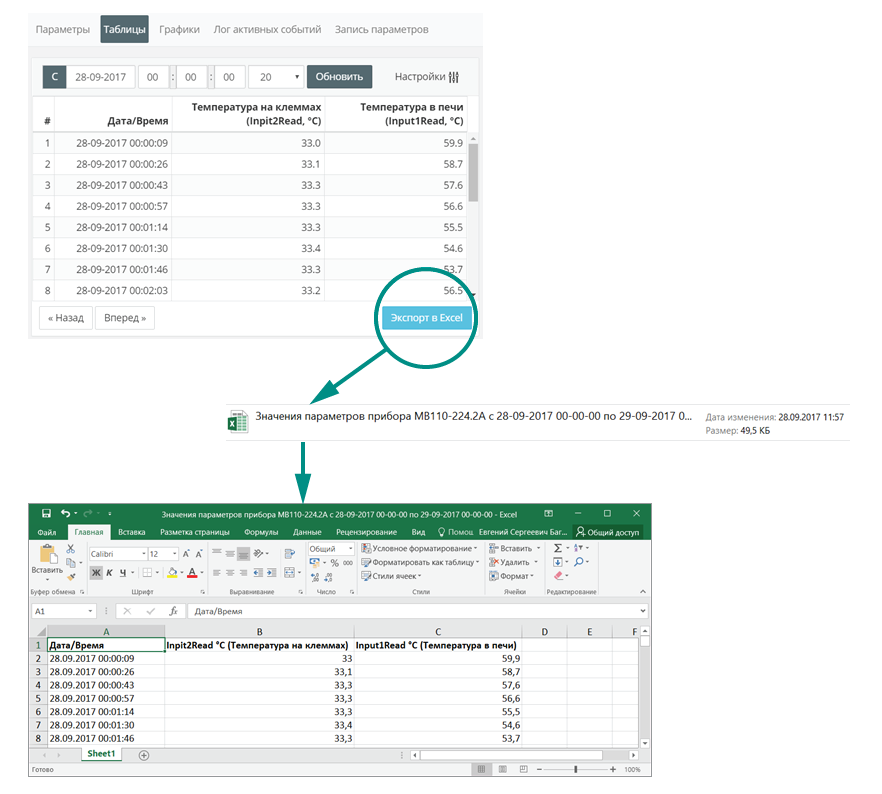Open Условное форматирование dropdown
The height and width of the screenshot is (794, 882).
click(x=418, y=548)
